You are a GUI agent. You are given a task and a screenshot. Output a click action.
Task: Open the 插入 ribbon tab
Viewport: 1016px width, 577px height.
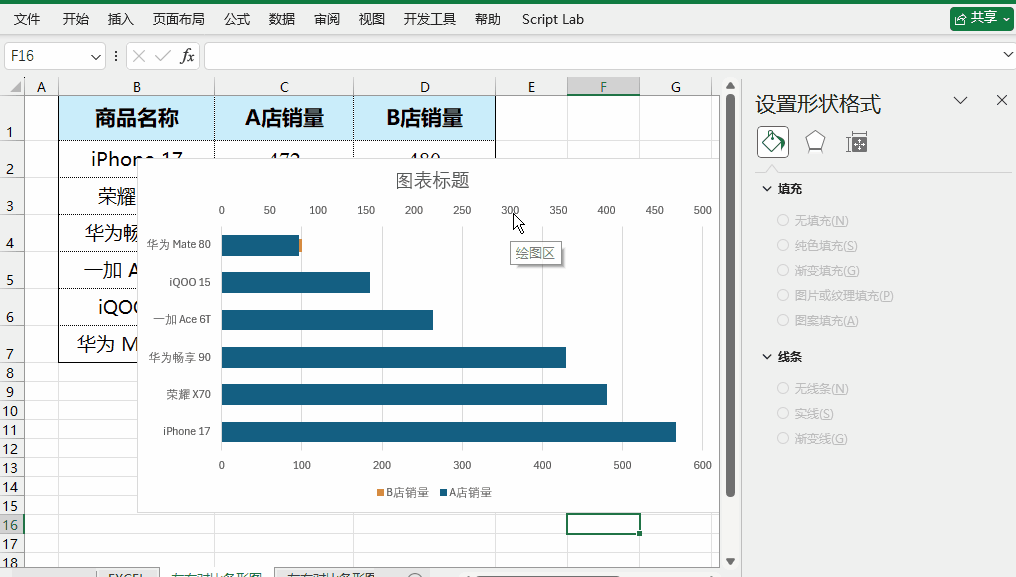point(121,19)
